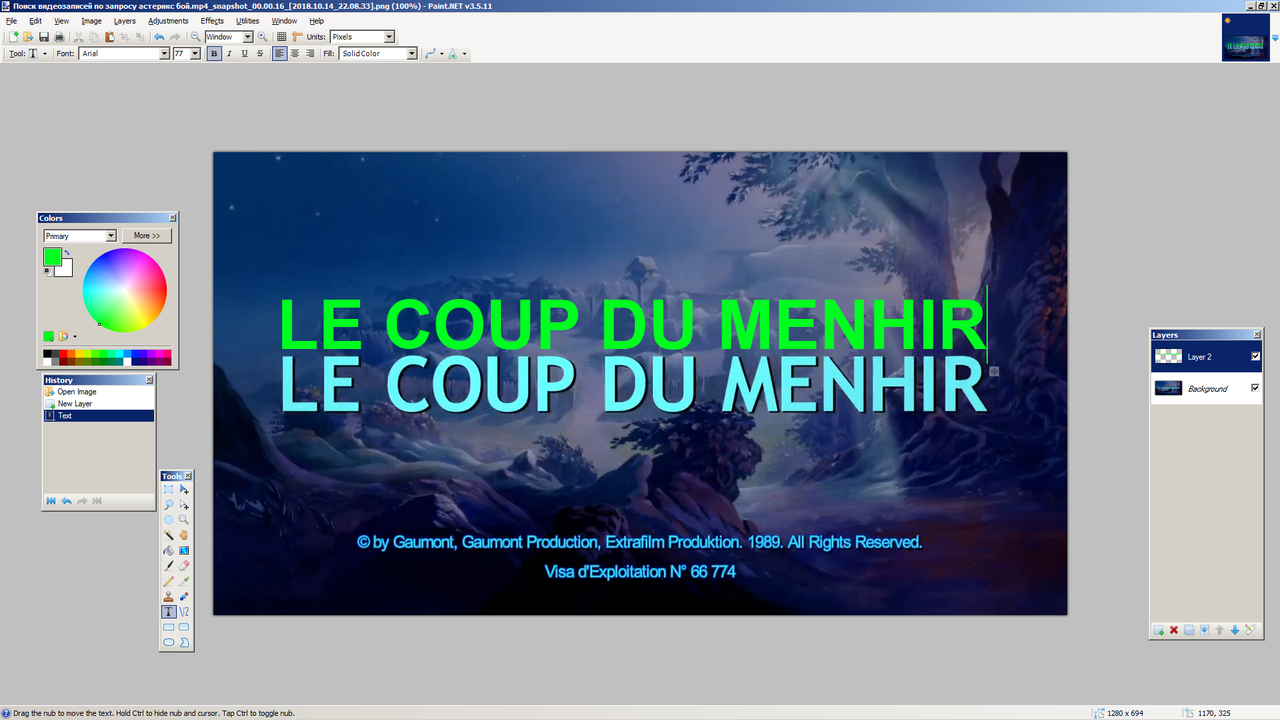Image resolution: width=1280 pixels, height=720 pixels.
Task: Set text alignment to center
Action: pos(295,53)
